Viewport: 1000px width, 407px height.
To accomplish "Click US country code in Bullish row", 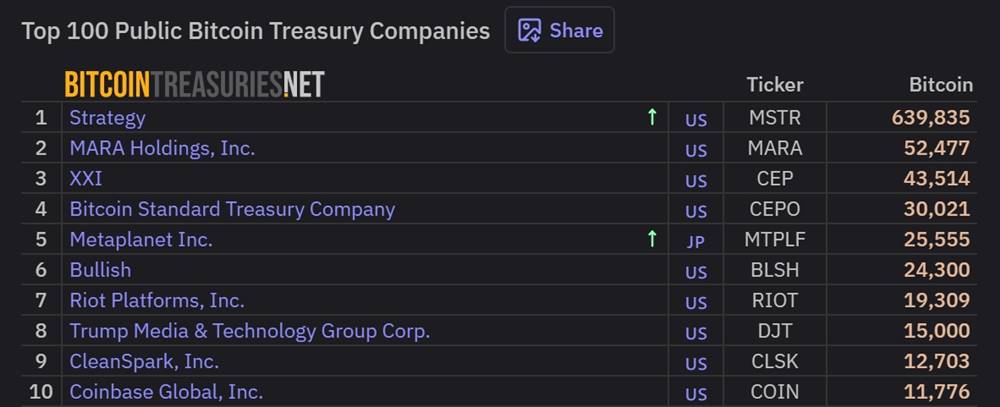I will (x=696, y=272).
